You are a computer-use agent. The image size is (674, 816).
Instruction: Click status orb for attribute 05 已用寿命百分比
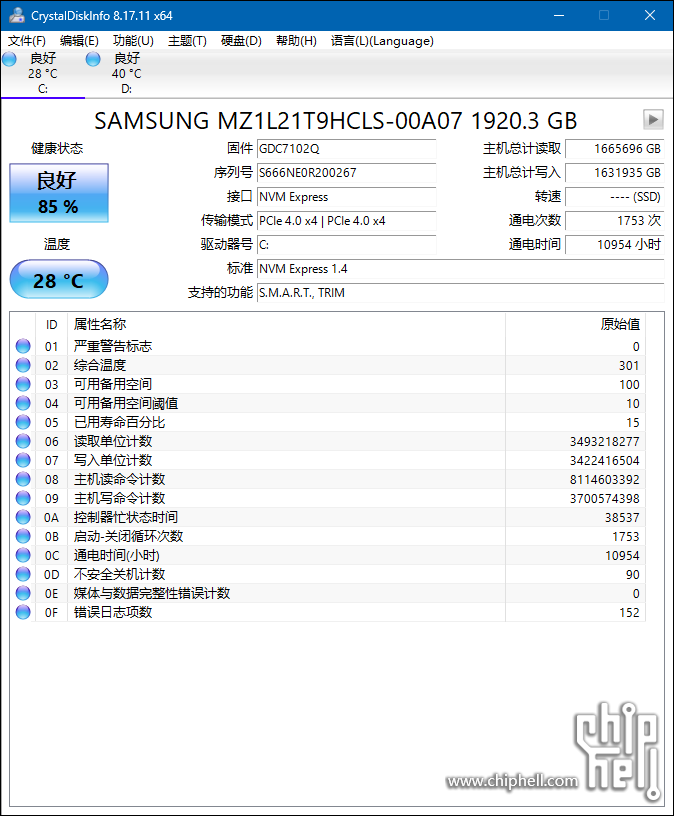(23, 422)
